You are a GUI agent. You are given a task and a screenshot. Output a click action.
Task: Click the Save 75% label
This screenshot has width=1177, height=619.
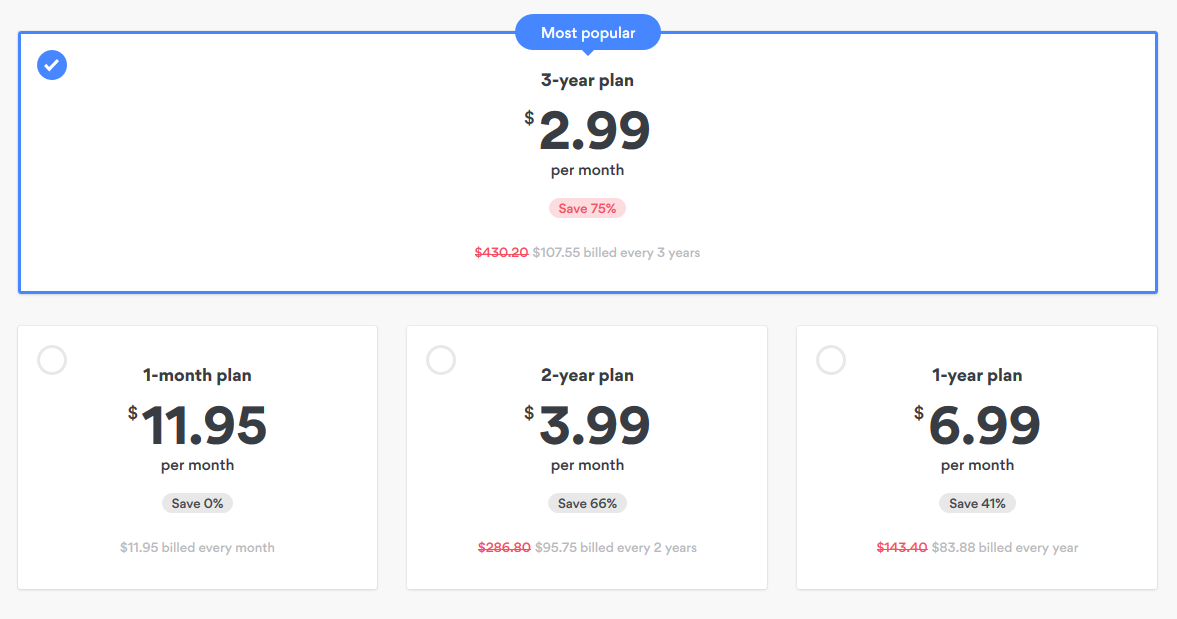pyautogui.click(x=587, y=209)
